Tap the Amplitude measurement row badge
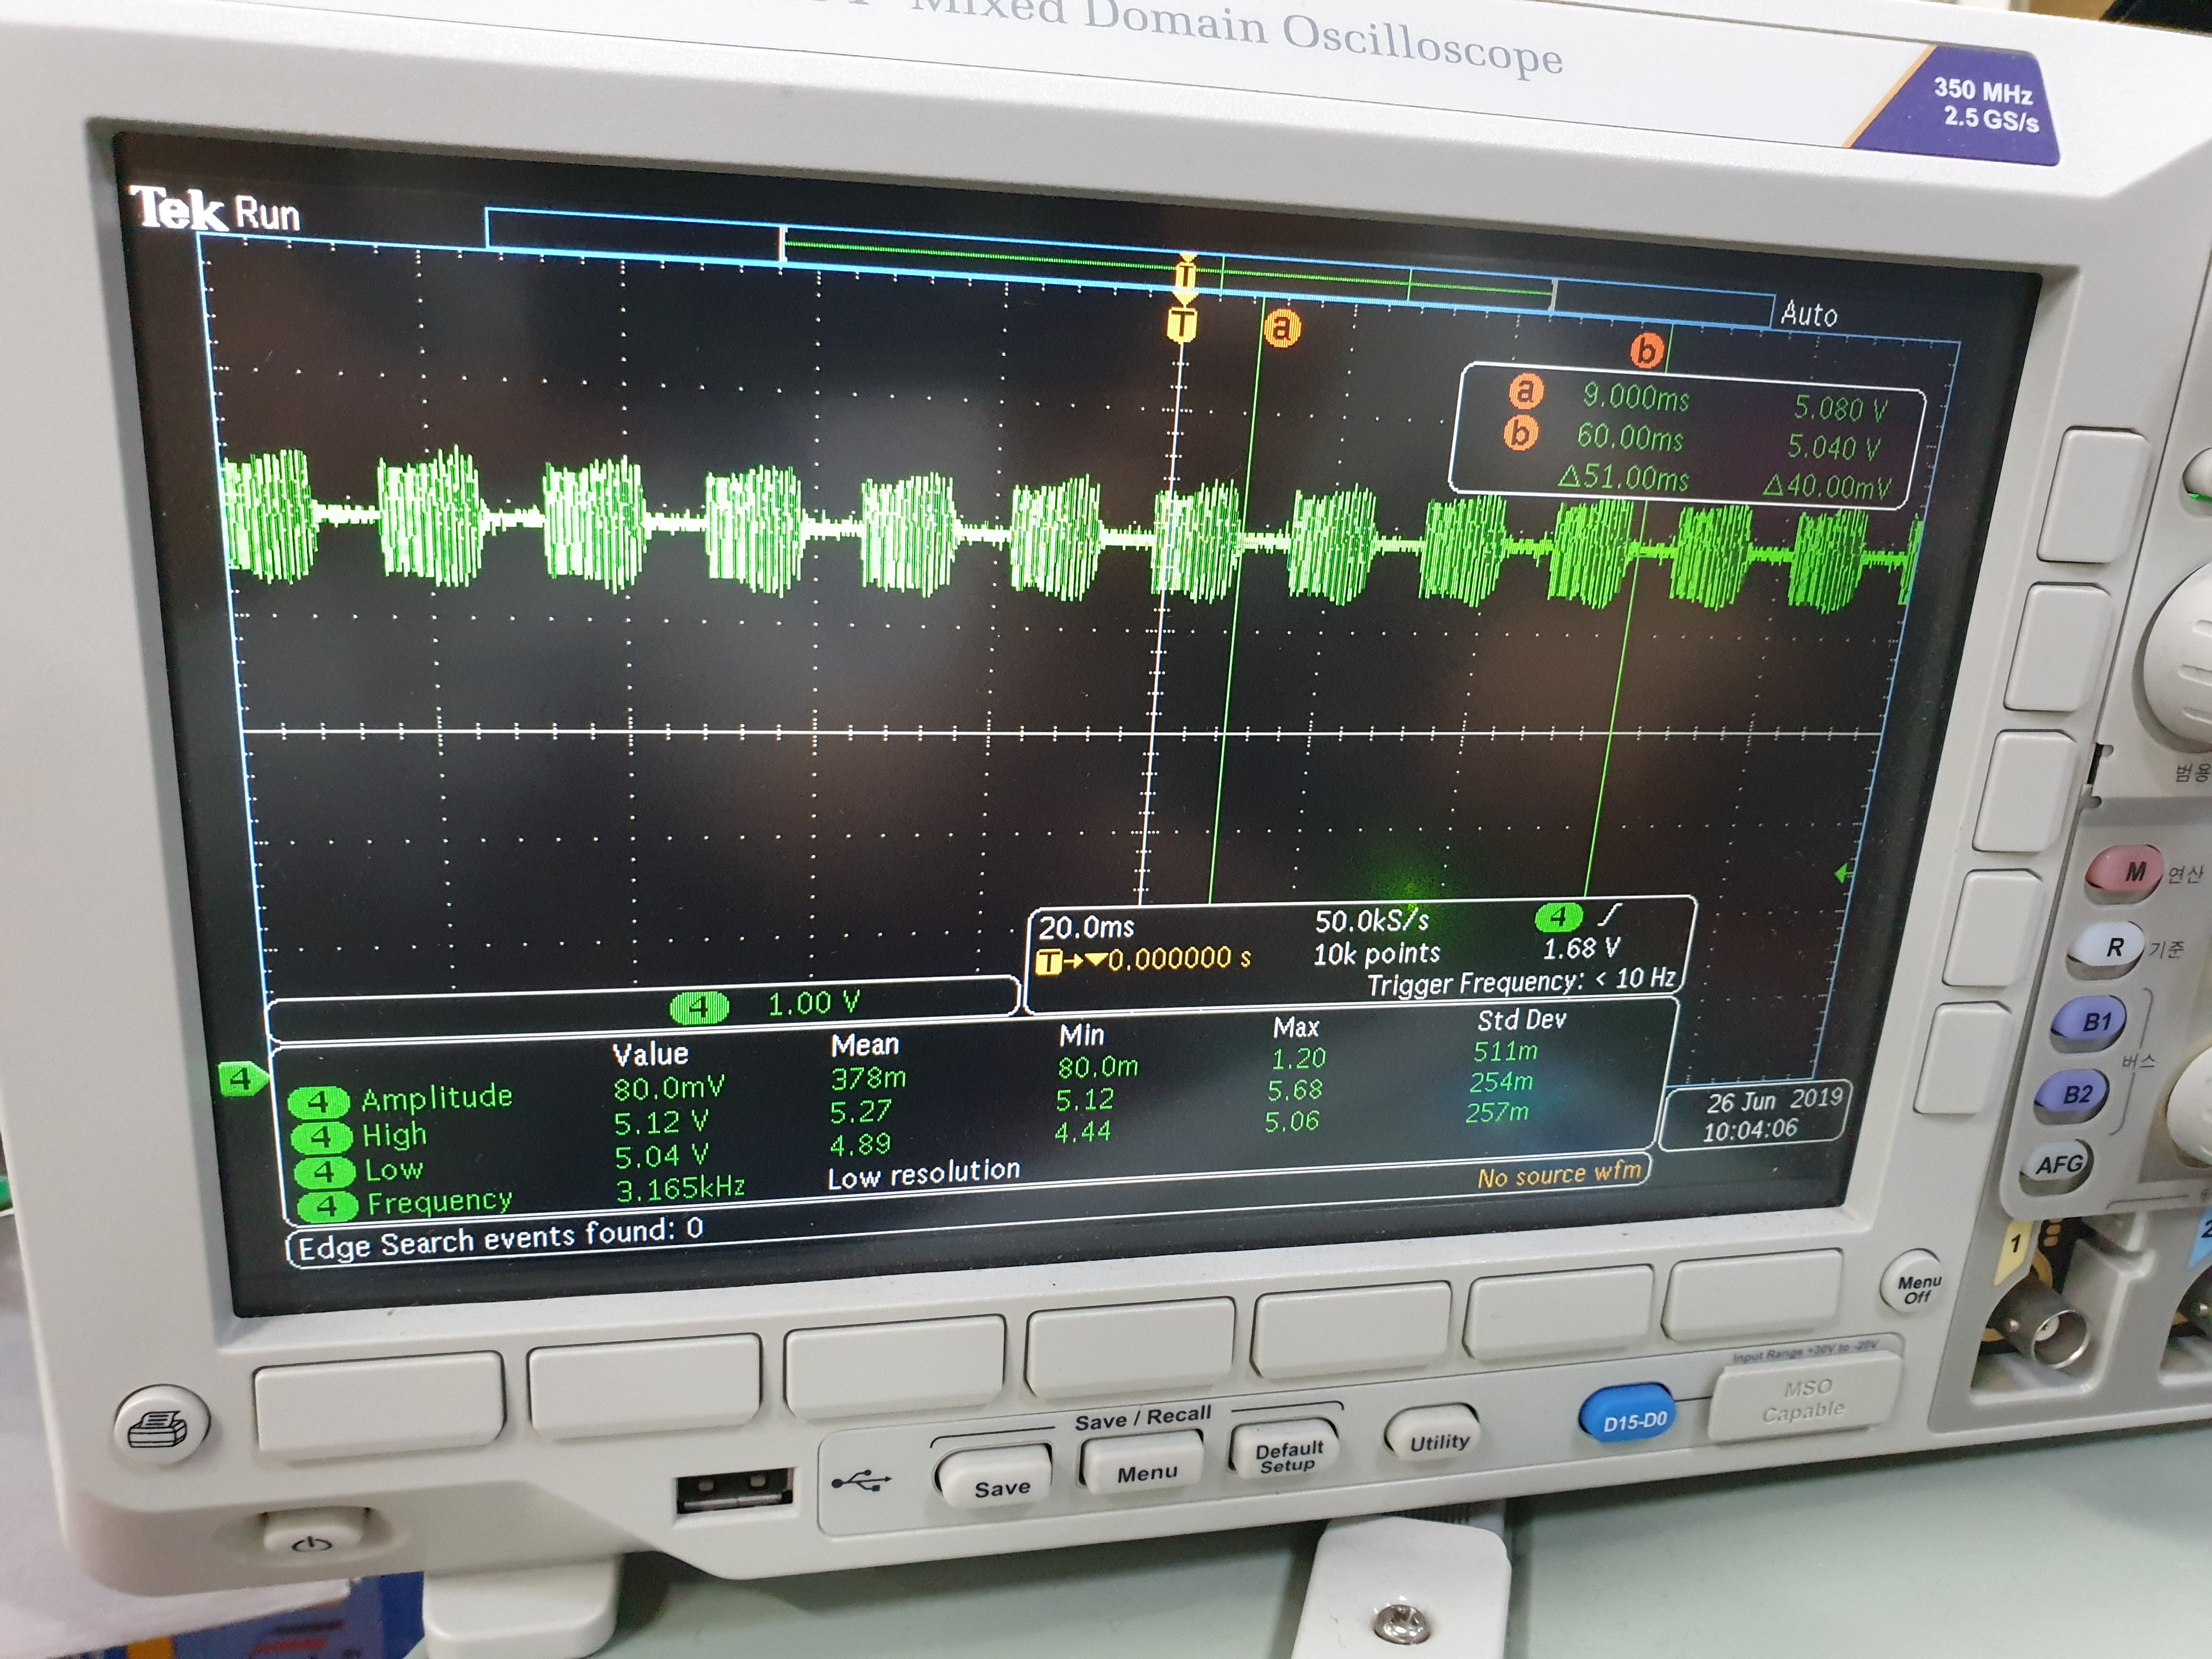 318,1102
